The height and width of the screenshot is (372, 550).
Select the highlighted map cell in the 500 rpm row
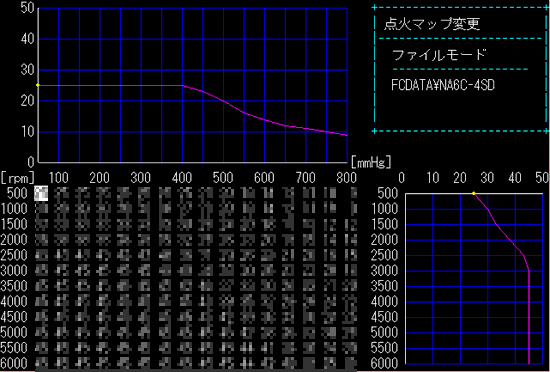pos(41,193)
